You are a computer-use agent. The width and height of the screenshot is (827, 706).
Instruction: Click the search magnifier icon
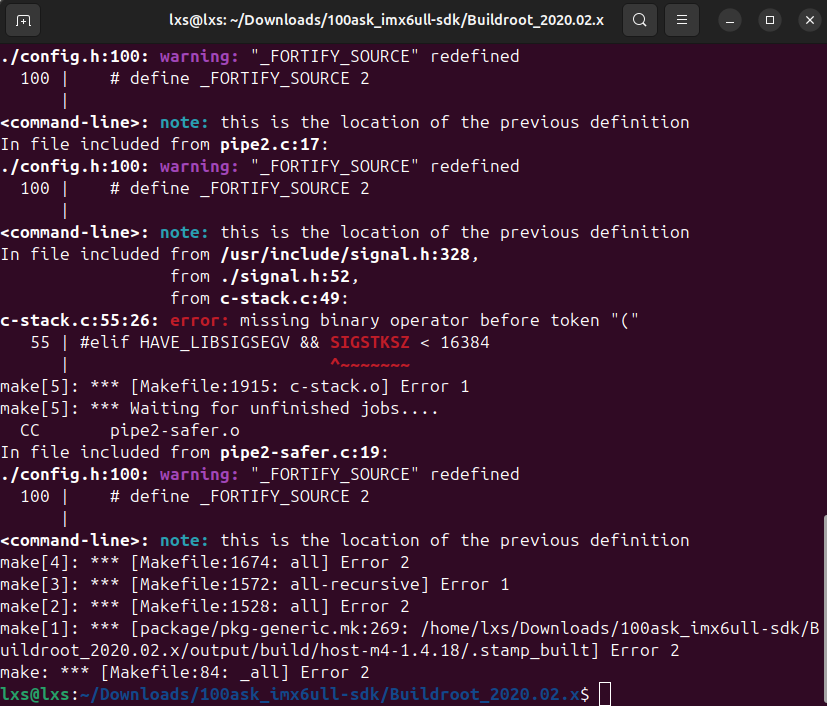640,20
